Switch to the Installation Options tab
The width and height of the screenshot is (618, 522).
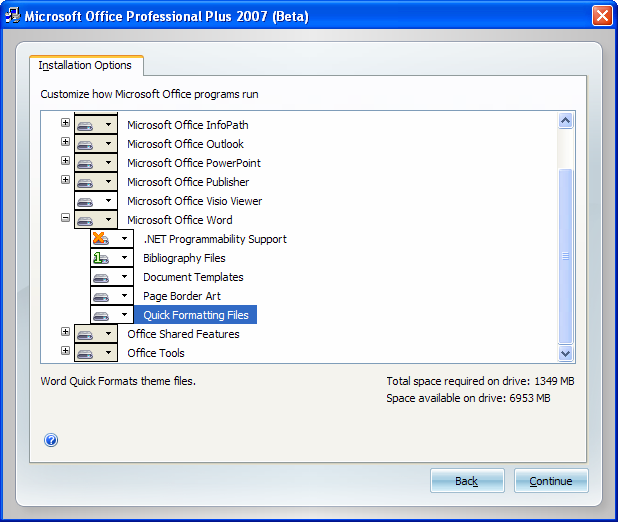point(85,65)
